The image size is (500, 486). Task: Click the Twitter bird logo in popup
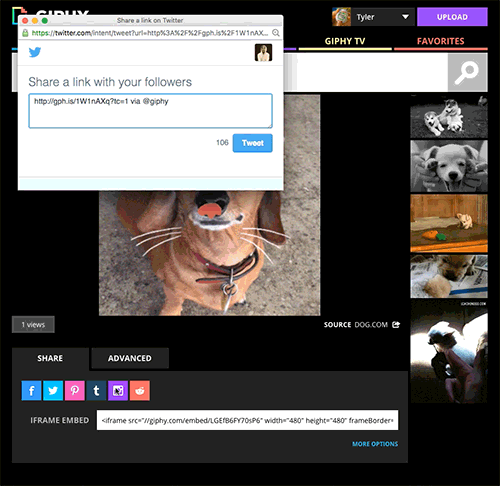[35, 52]
